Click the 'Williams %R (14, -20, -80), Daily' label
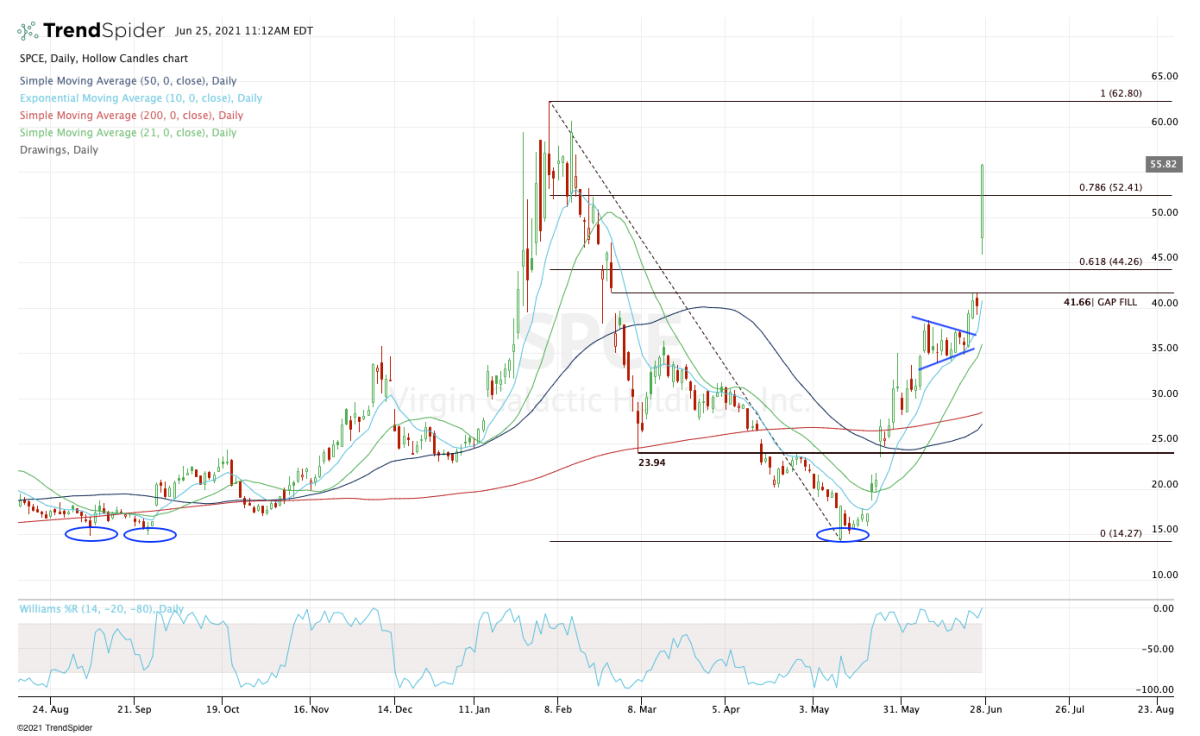1200x736 pixels. 101,609
